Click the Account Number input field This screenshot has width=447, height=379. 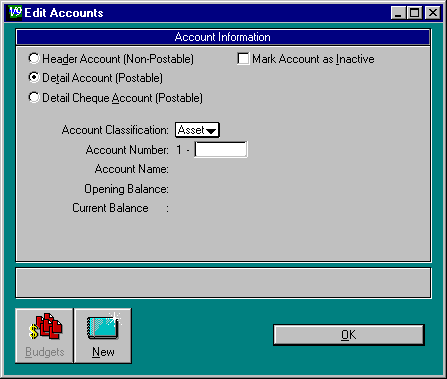[x=221, y=150]
